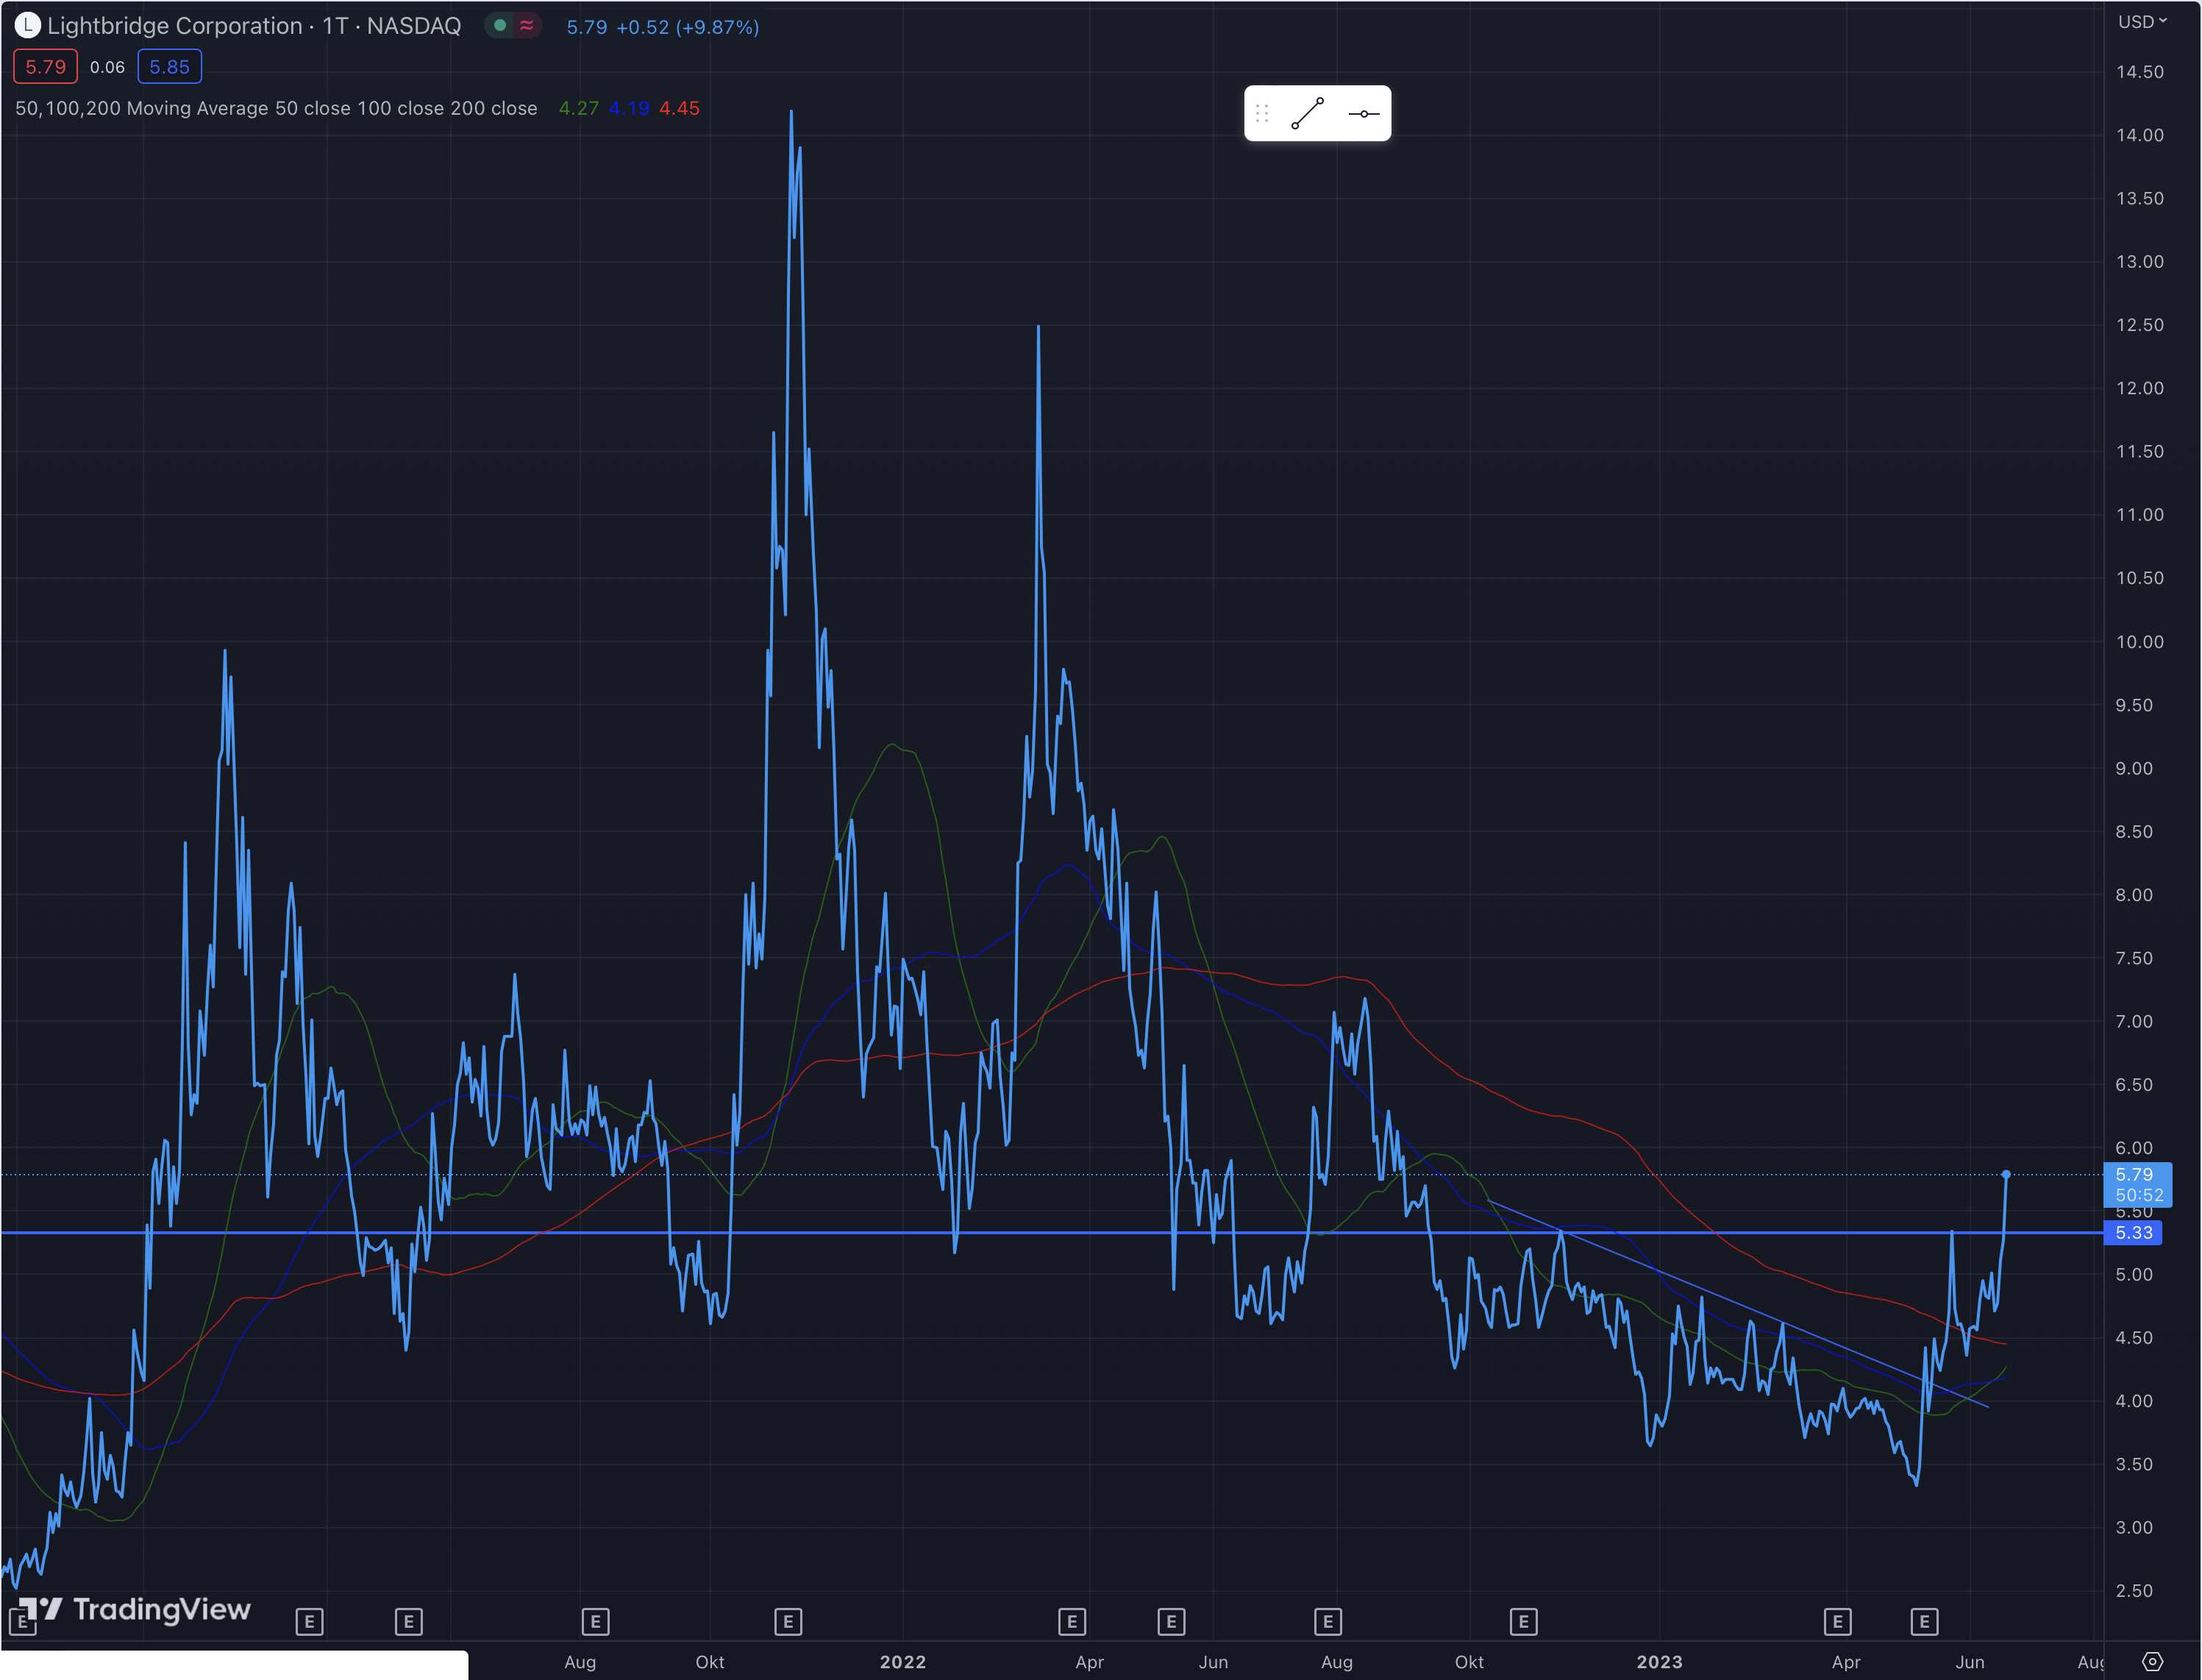Click the blue 5.85 buy price button
Image resolution: width=2202 pixels, height=1680 pixels.
click(169, 67)
